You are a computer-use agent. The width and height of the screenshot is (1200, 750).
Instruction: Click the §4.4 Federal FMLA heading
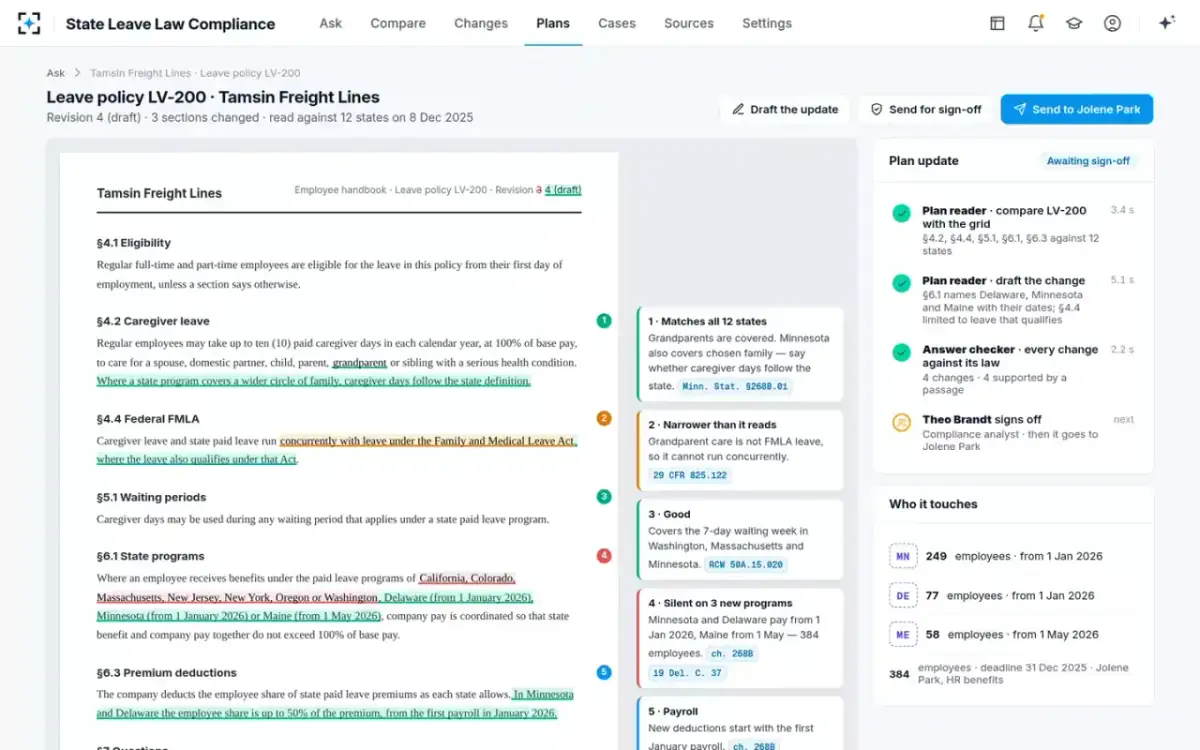(148, 418)
